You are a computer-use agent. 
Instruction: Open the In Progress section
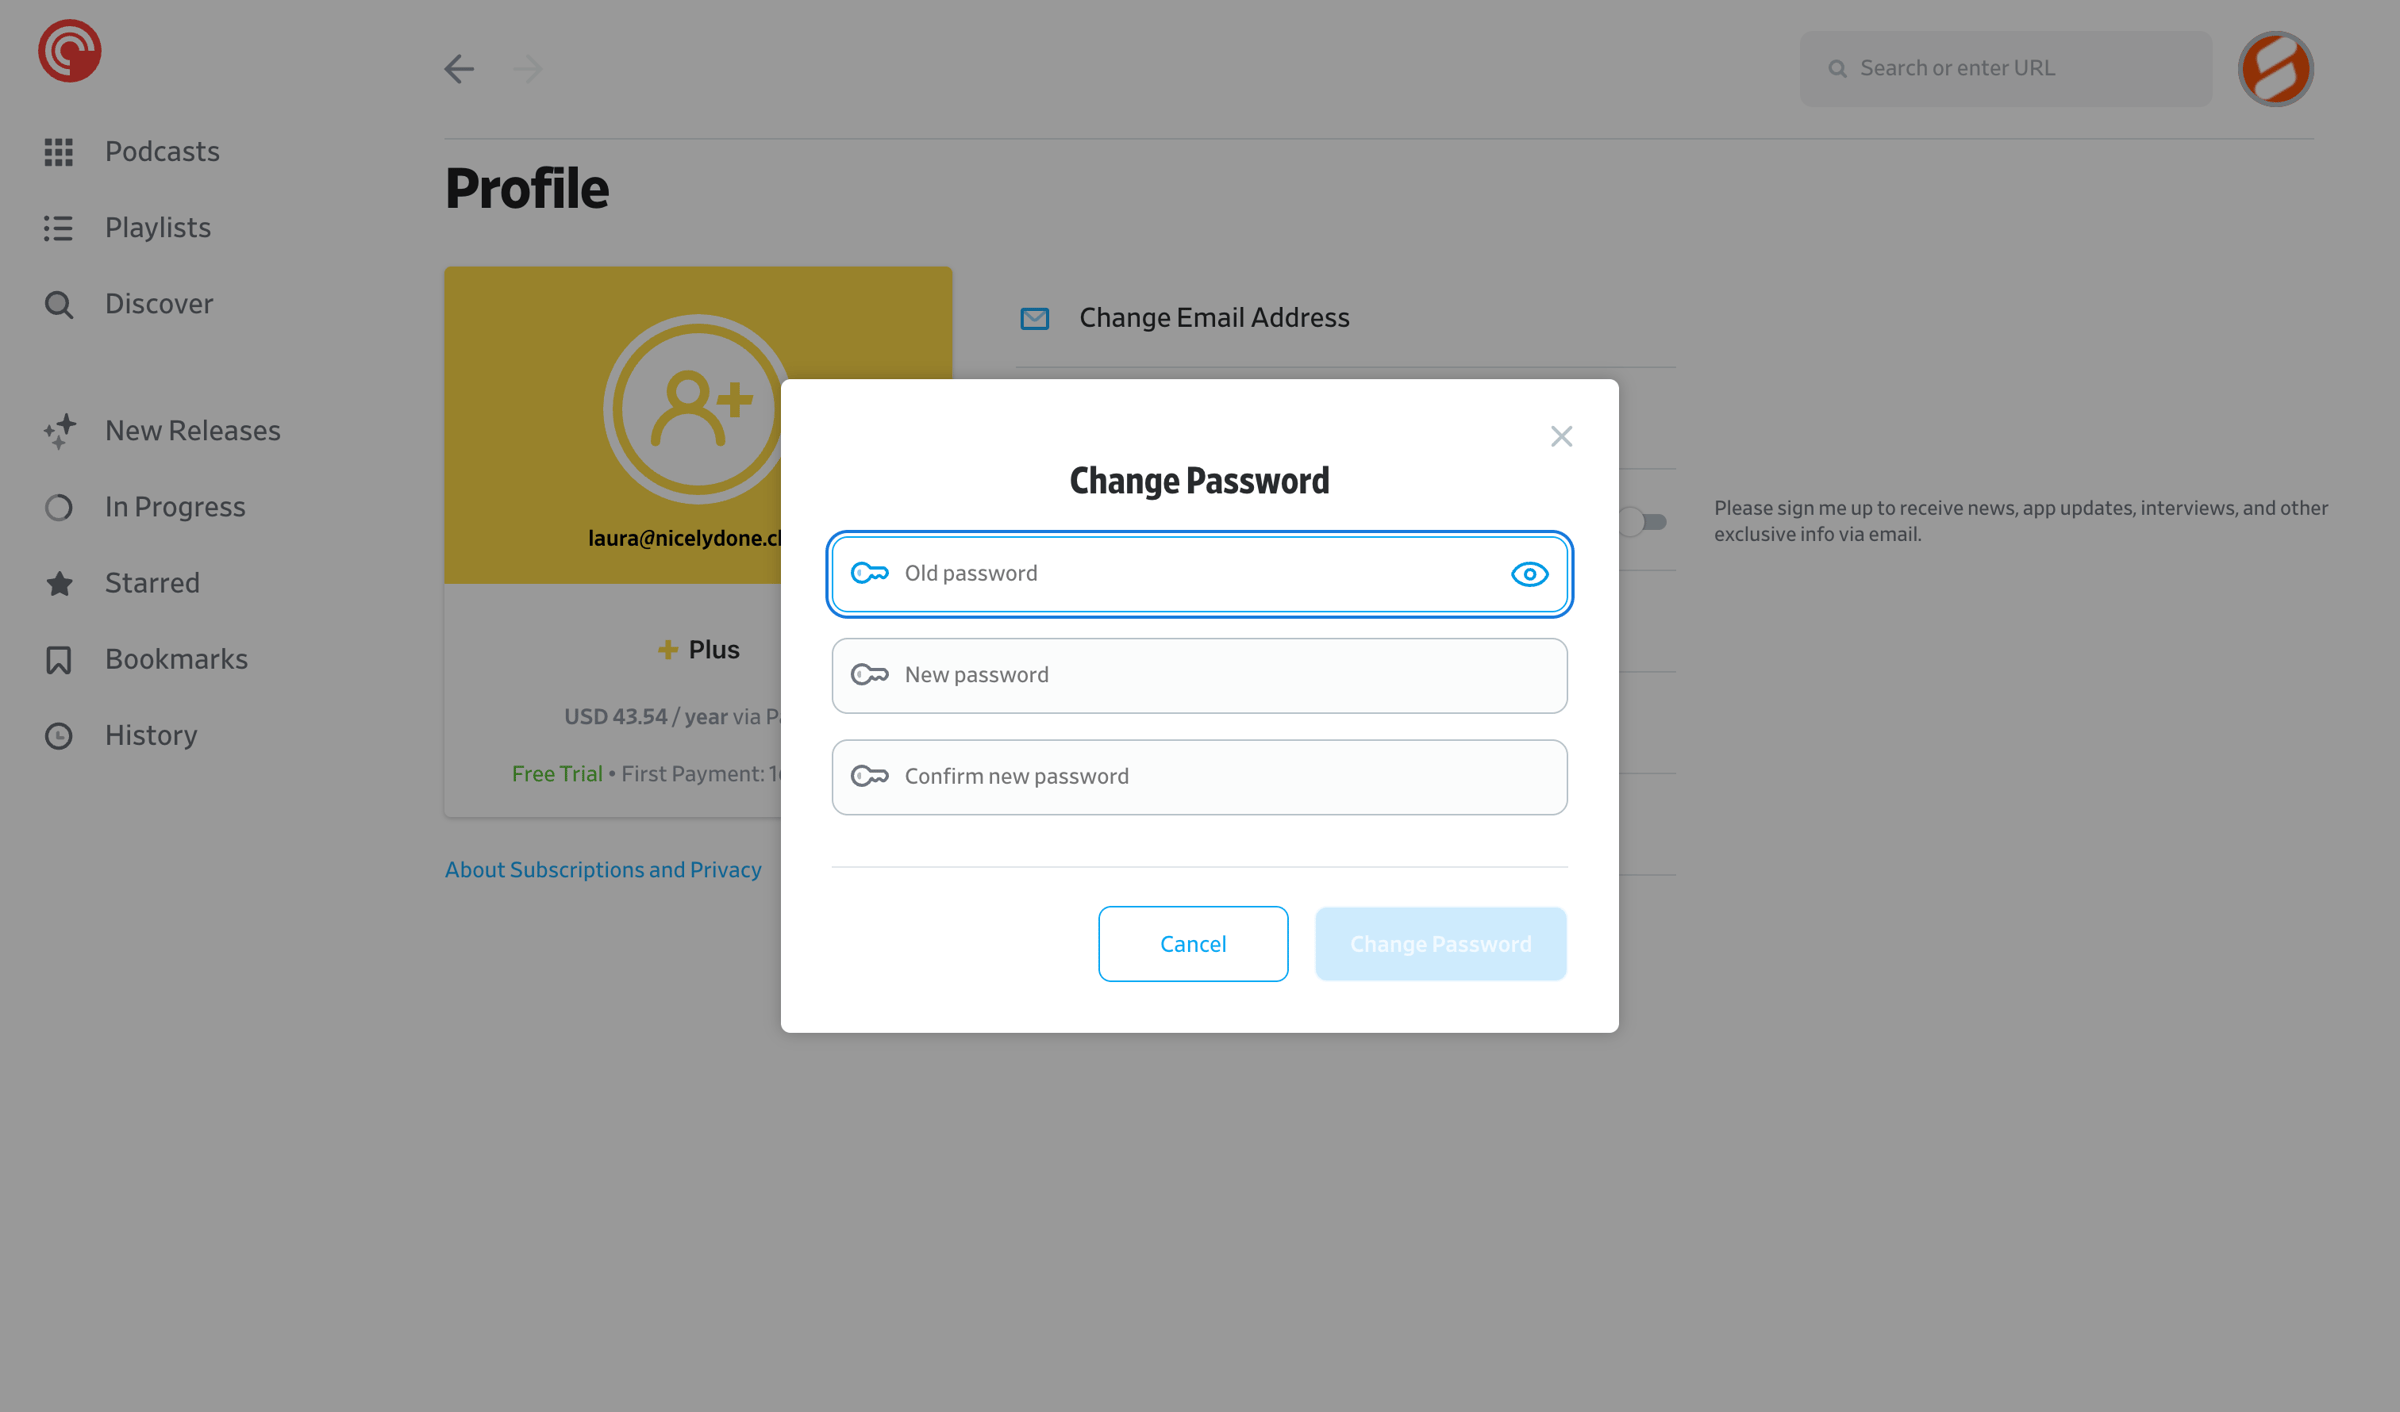click(144, 507)
